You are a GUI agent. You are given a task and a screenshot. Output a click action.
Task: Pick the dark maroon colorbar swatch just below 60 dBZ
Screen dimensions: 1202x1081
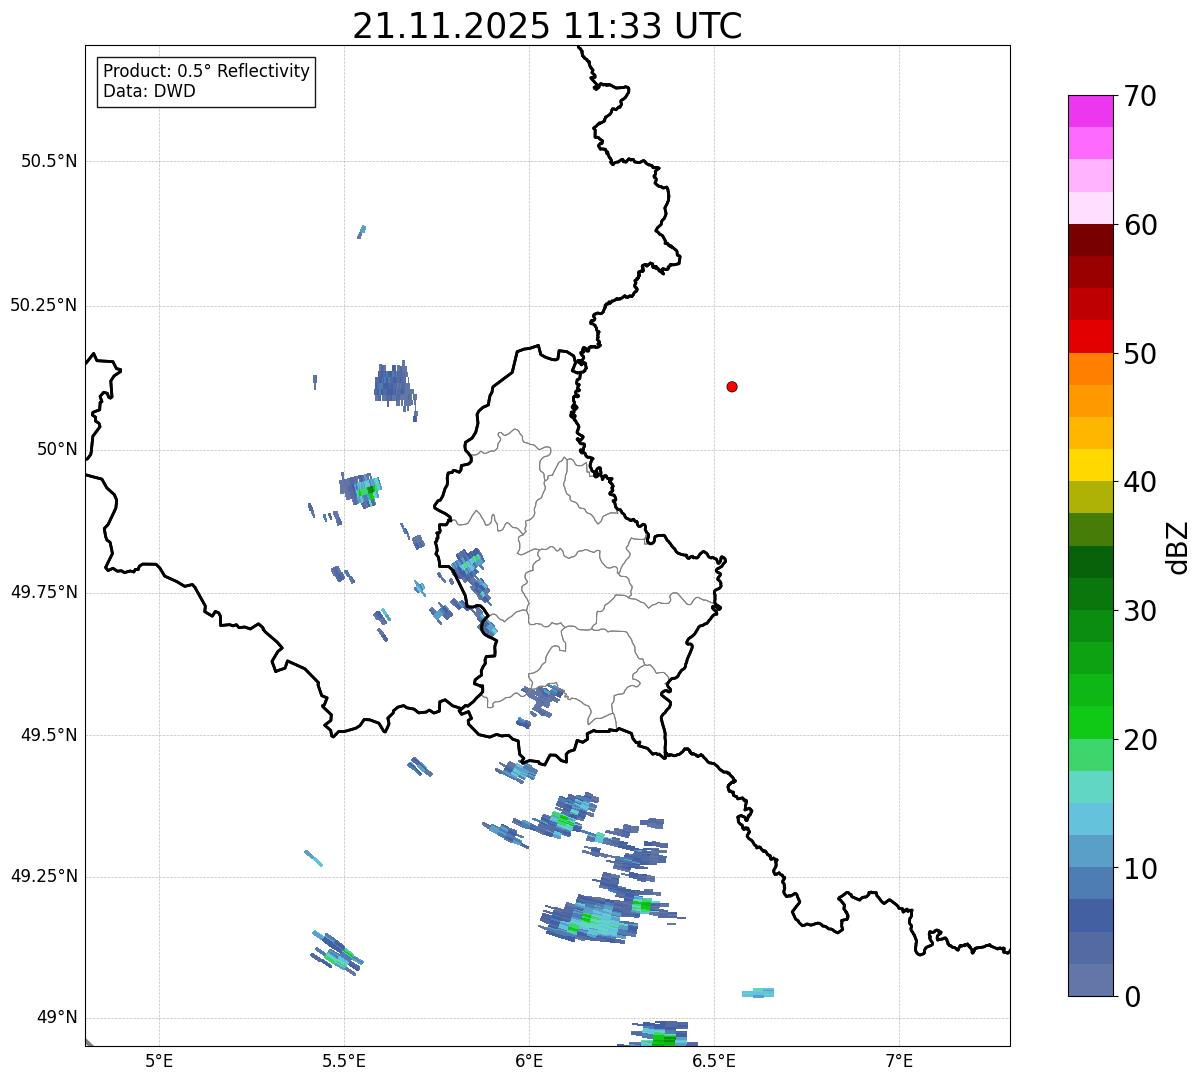click(x=1090, y=240)
